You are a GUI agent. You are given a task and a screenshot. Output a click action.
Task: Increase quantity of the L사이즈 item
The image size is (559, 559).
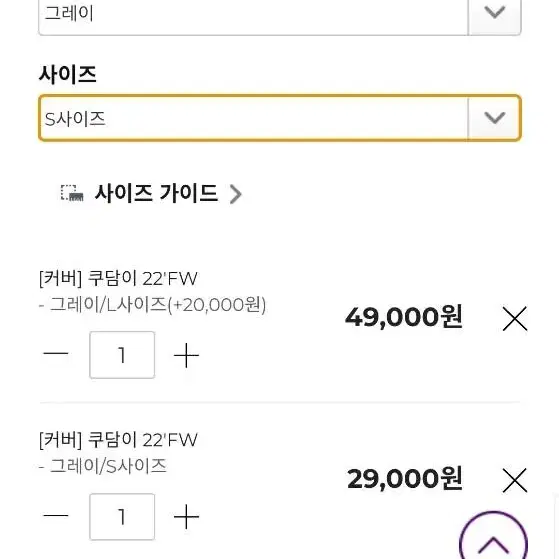pyautogui.click(x=186, y=355)
